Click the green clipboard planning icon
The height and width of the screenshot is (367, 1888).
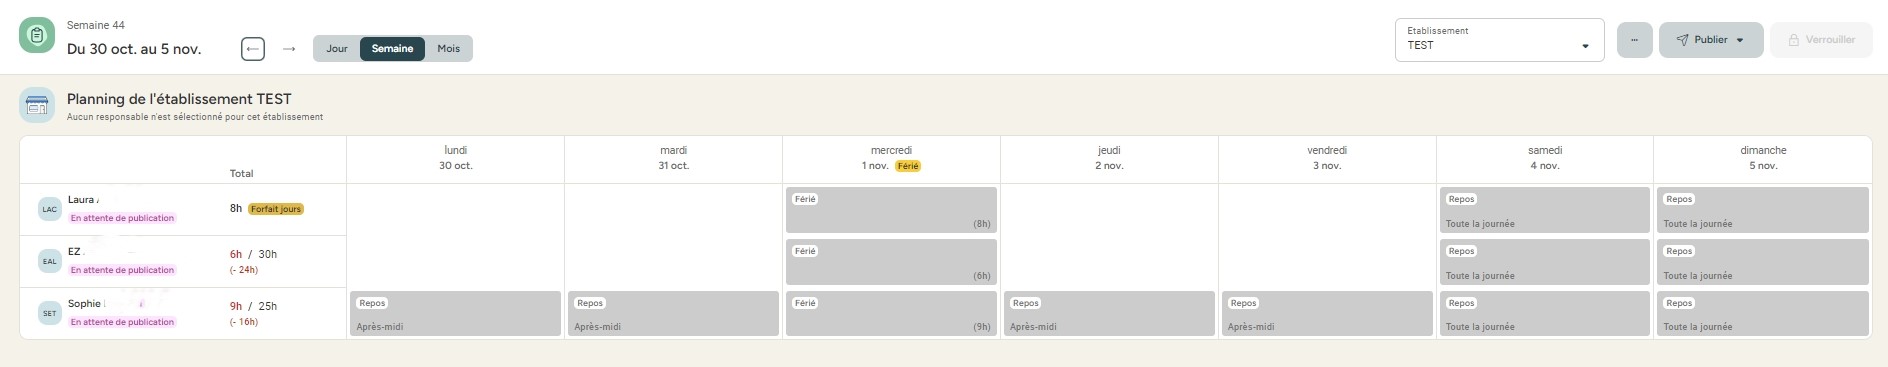[x=37, y=36]
